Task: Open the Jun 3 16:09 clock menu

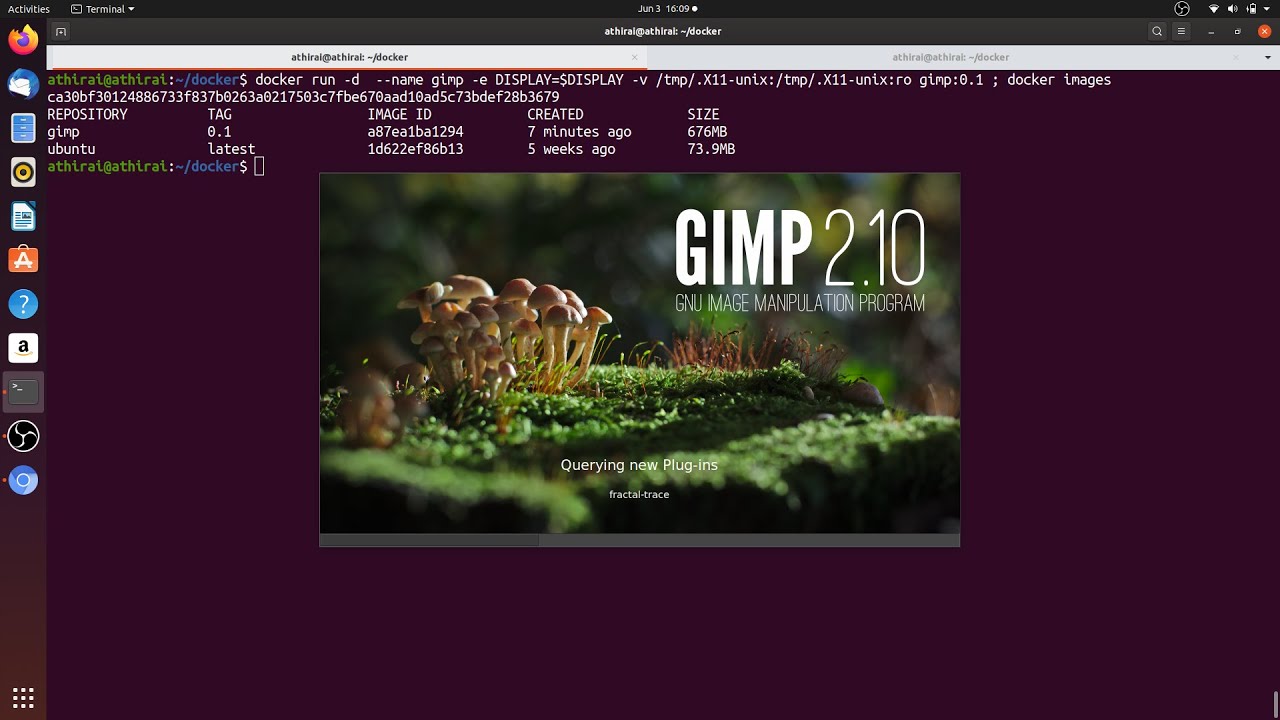Action: click(667, 9)
